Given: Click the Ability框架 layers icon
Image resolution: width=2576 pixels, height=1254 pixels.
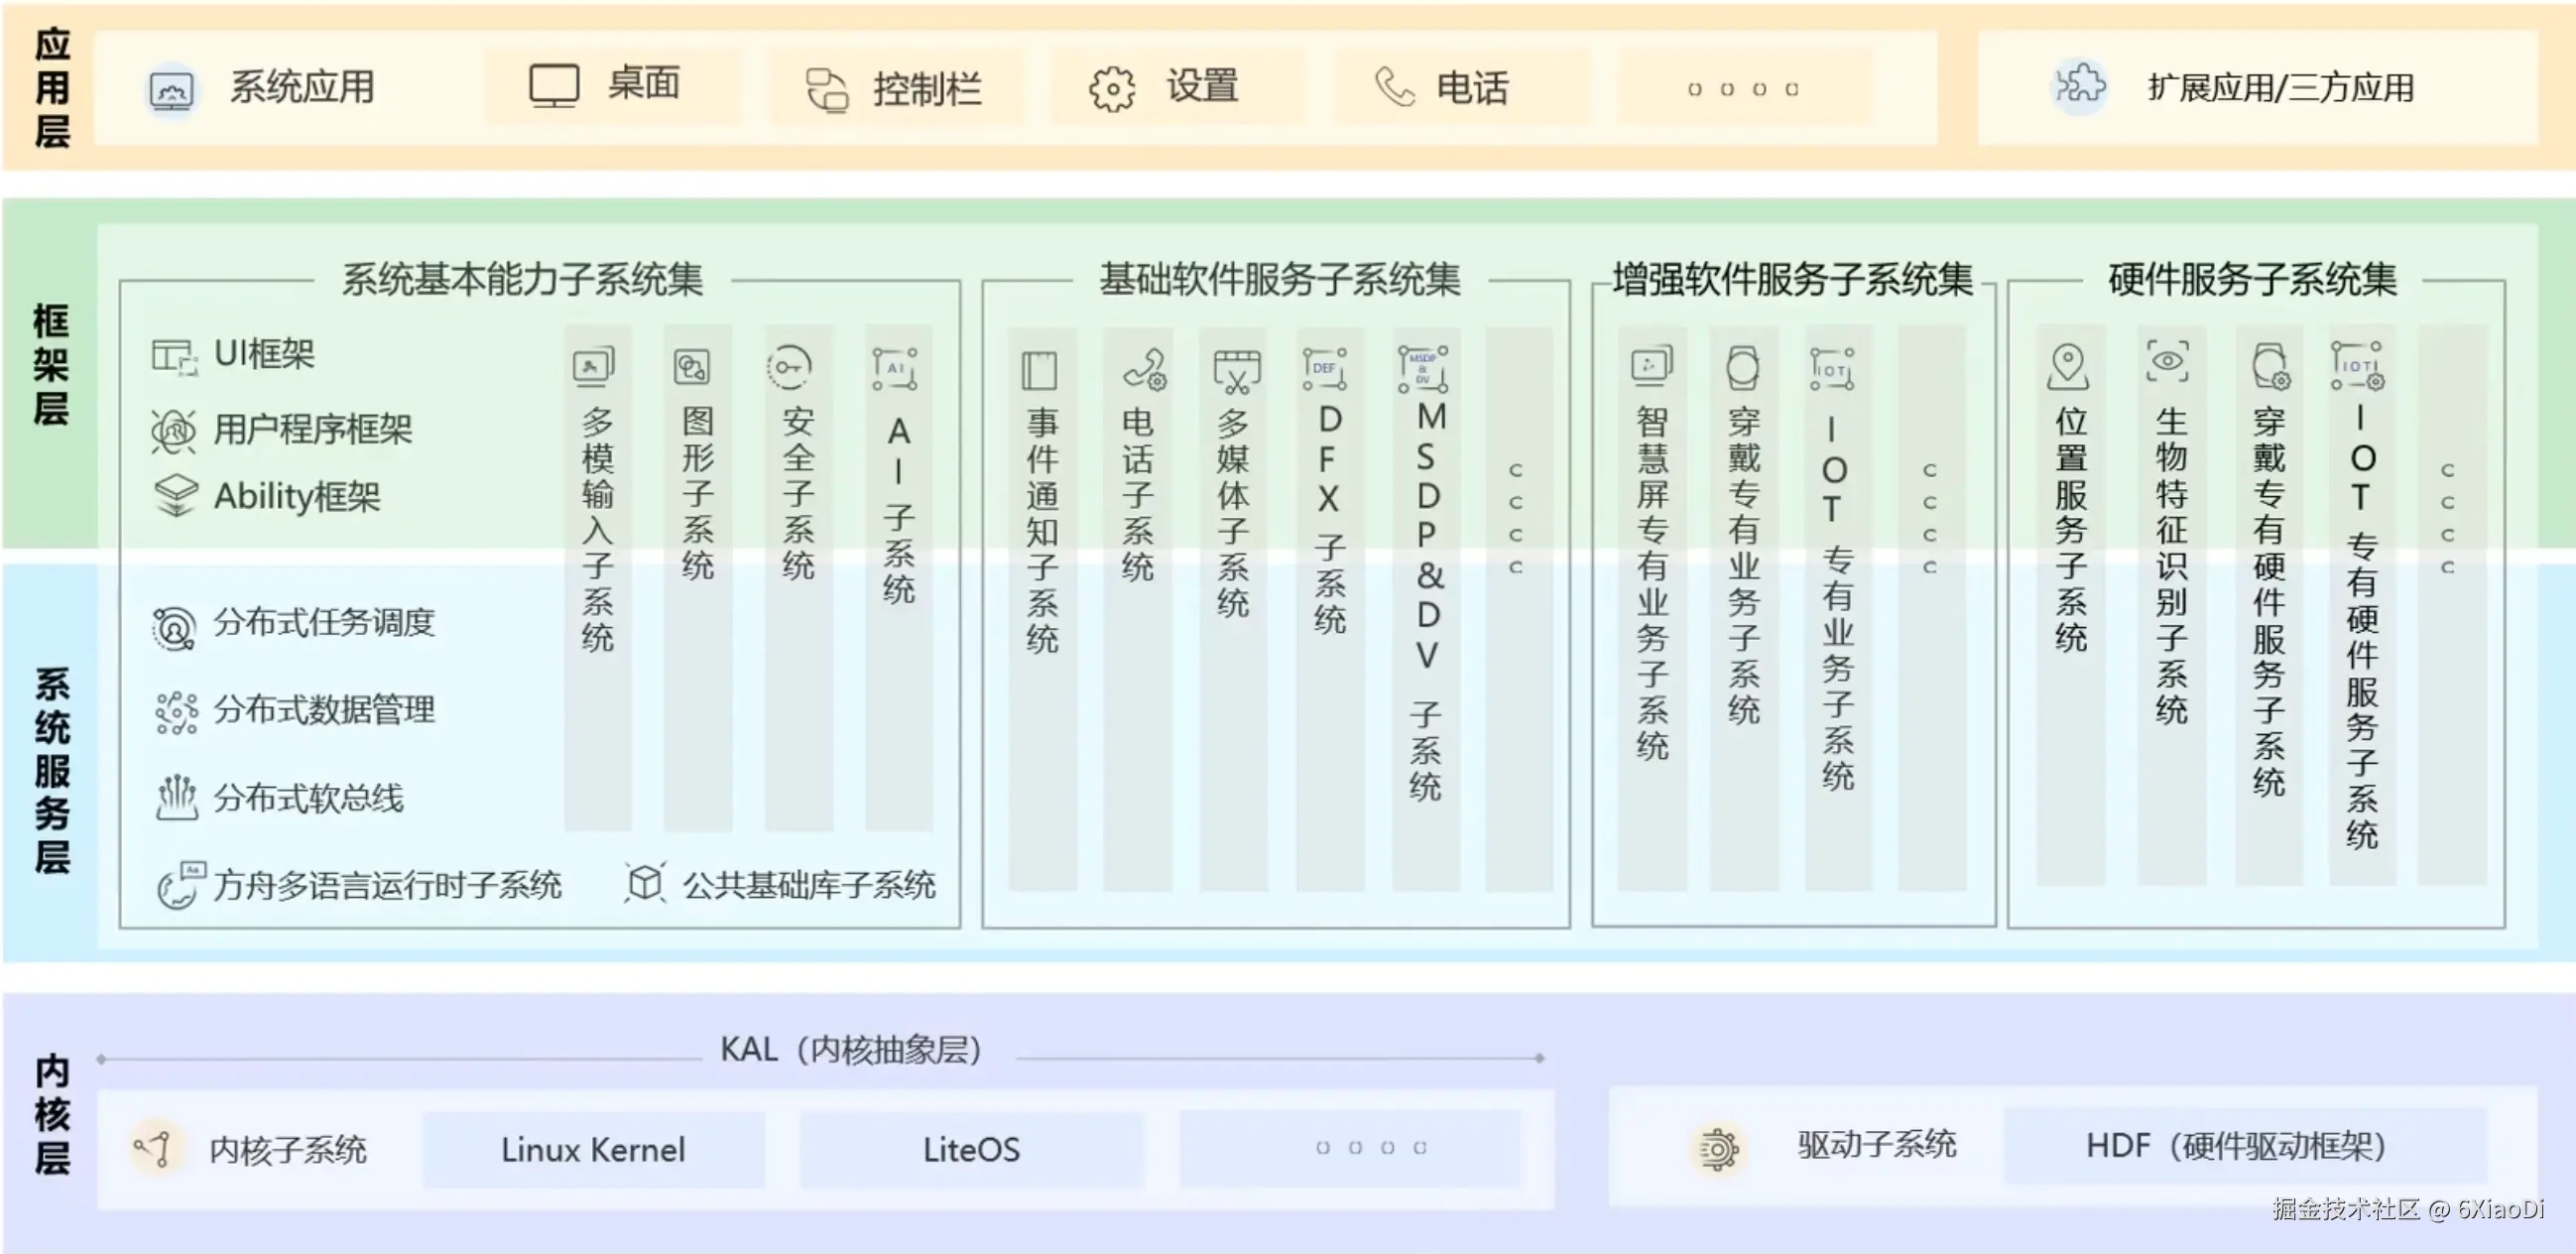Looking at the screenshot, I should point(176,496).
